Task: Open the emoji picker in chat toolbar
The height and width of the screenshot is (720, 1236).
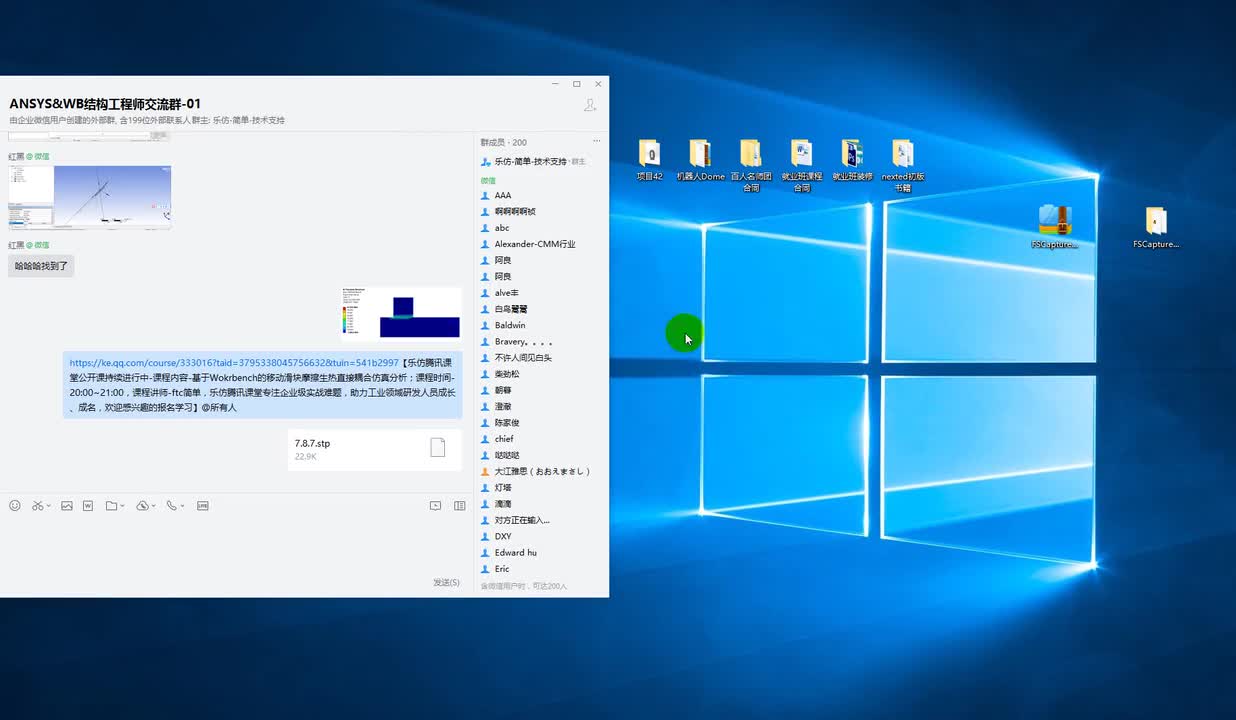Action: point(15,506)
